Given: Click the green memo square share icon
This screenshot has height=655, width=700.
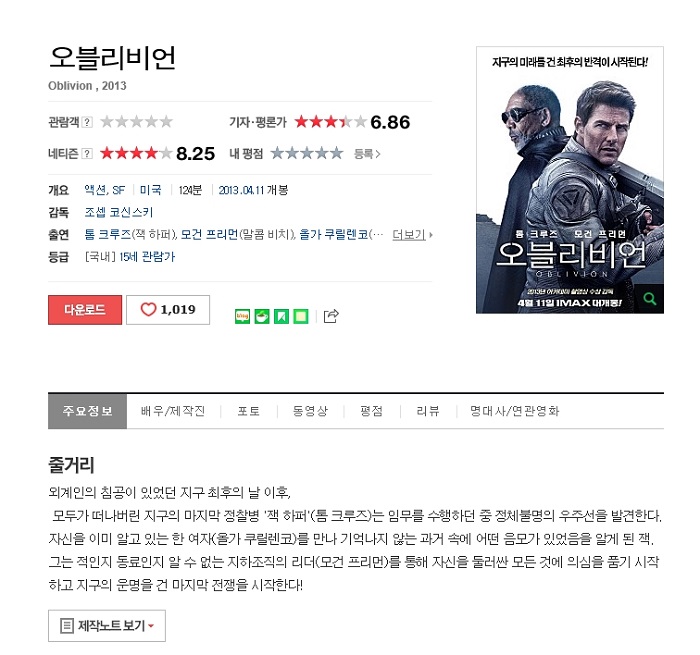Looking at the screenshot, I should 301,316.
